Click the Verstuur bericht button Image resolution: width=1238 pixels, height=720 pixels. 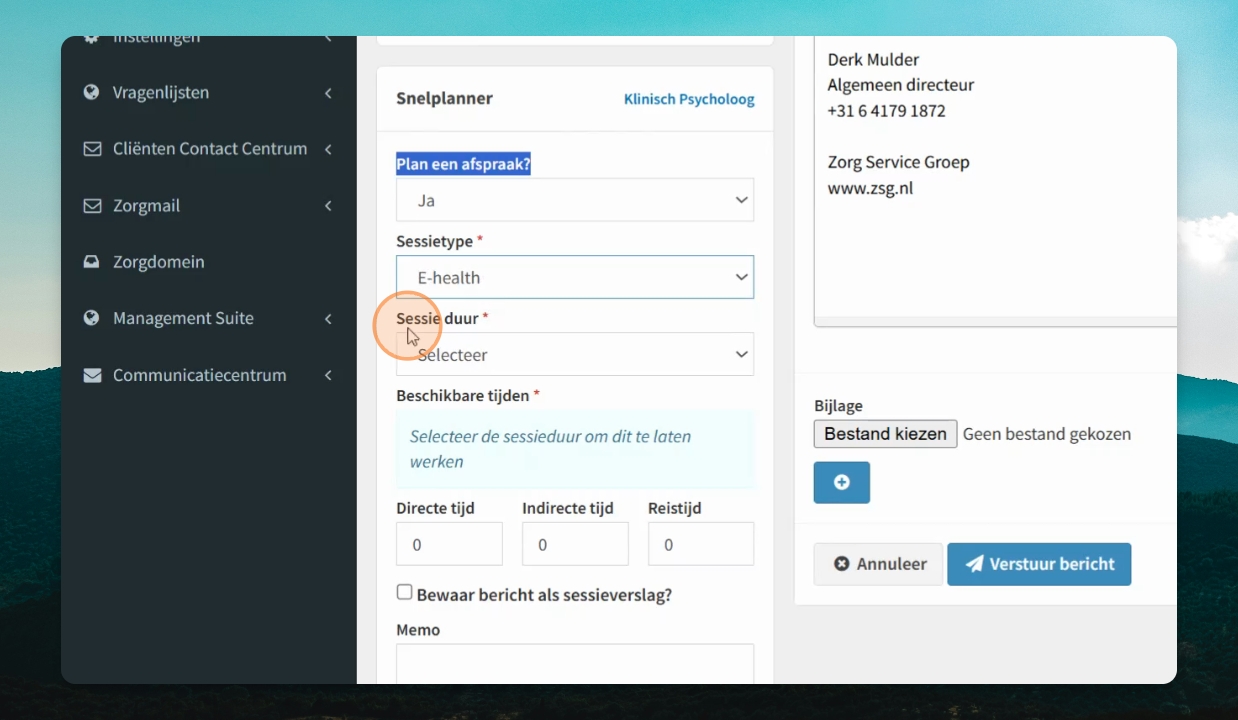click(1039, 564)
